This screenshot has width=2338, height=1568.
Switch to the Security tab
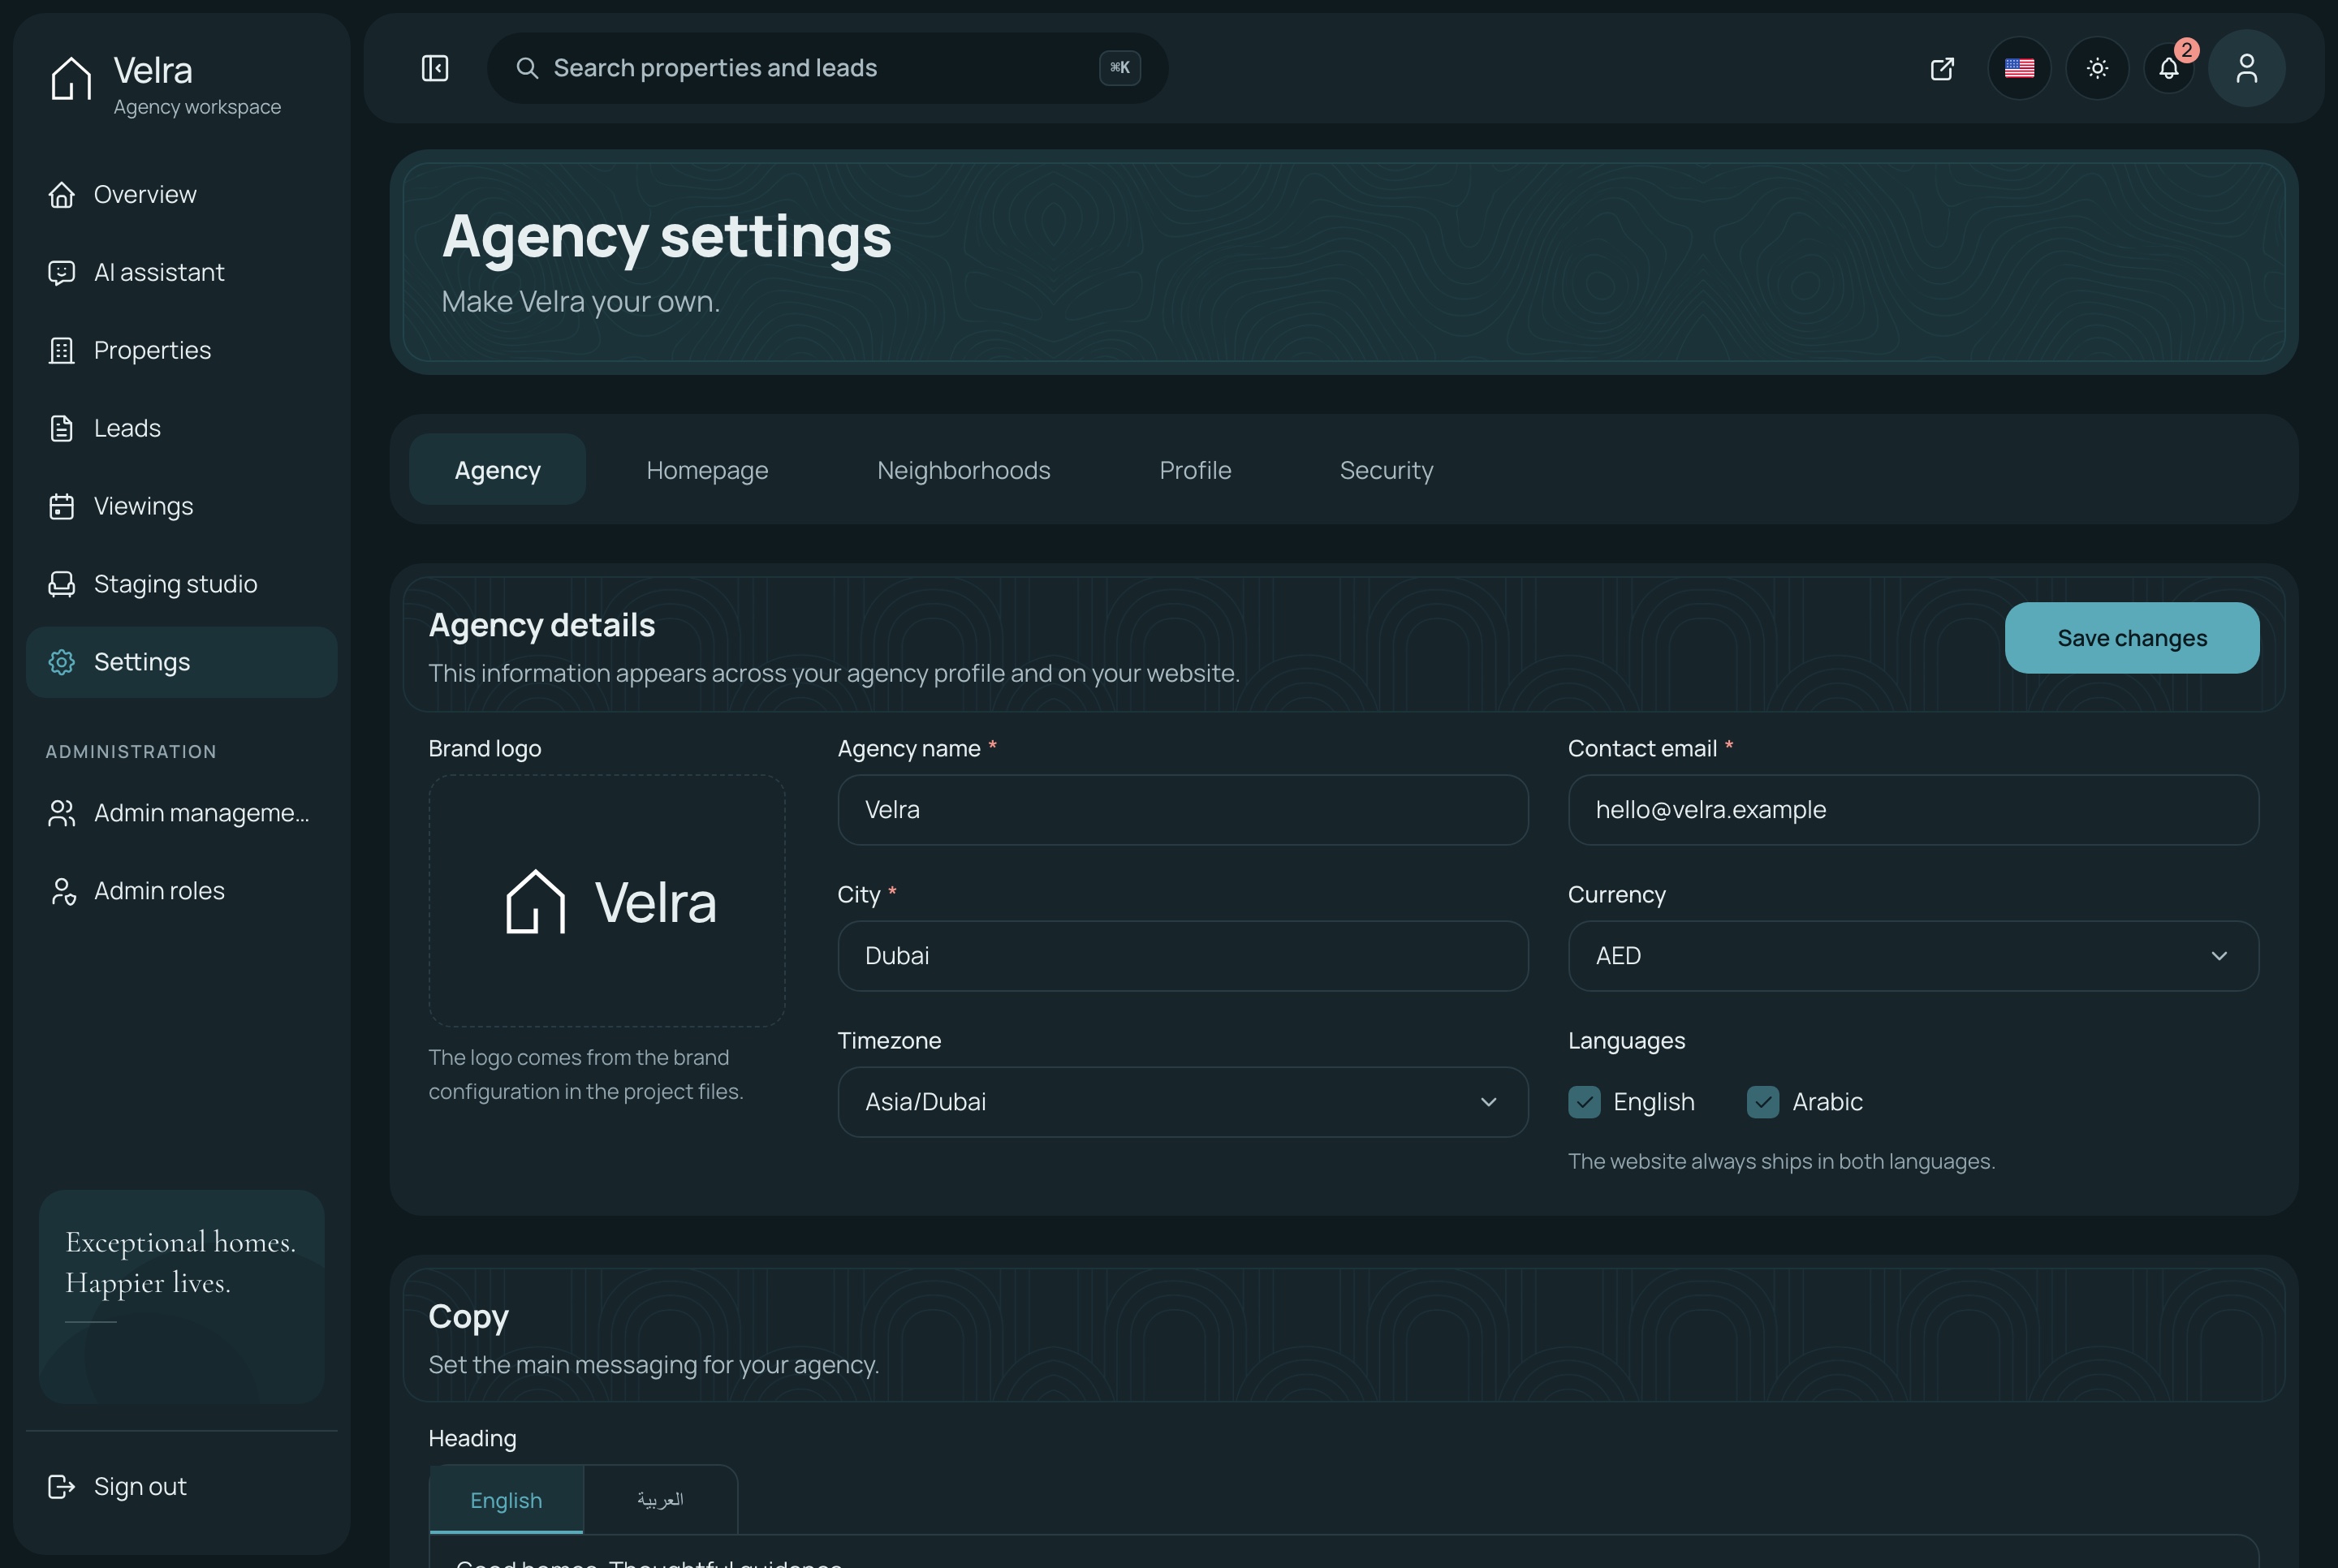(1386, 470)
